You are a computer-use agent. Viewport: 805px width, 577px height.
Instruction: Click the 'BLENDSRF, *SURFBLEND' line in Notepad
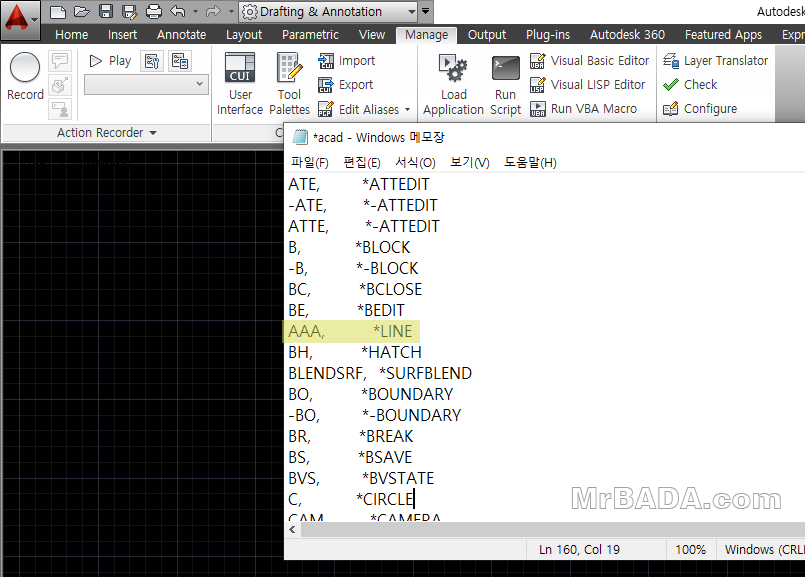[380, 373]
